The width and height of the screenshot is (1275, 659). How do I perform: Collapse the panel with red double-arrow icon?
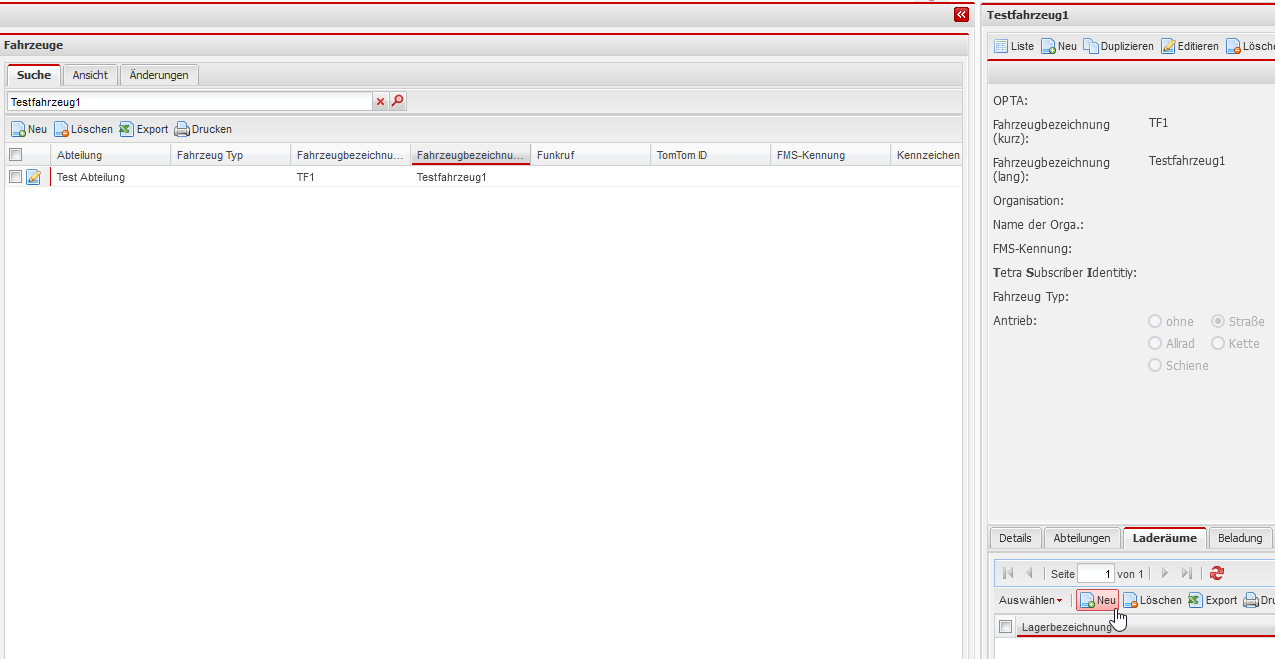(x=961, y=15)
